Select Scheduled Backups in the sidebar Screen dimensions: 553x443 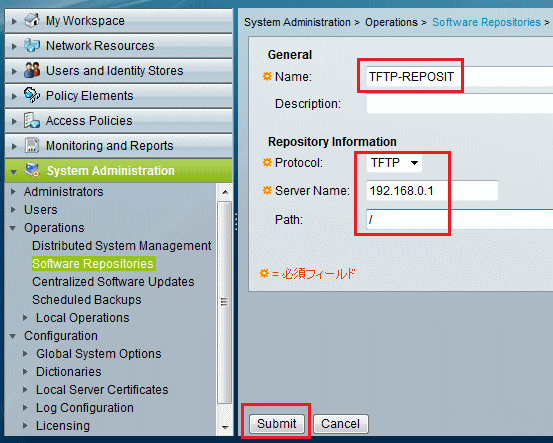[x=87, y=299]
